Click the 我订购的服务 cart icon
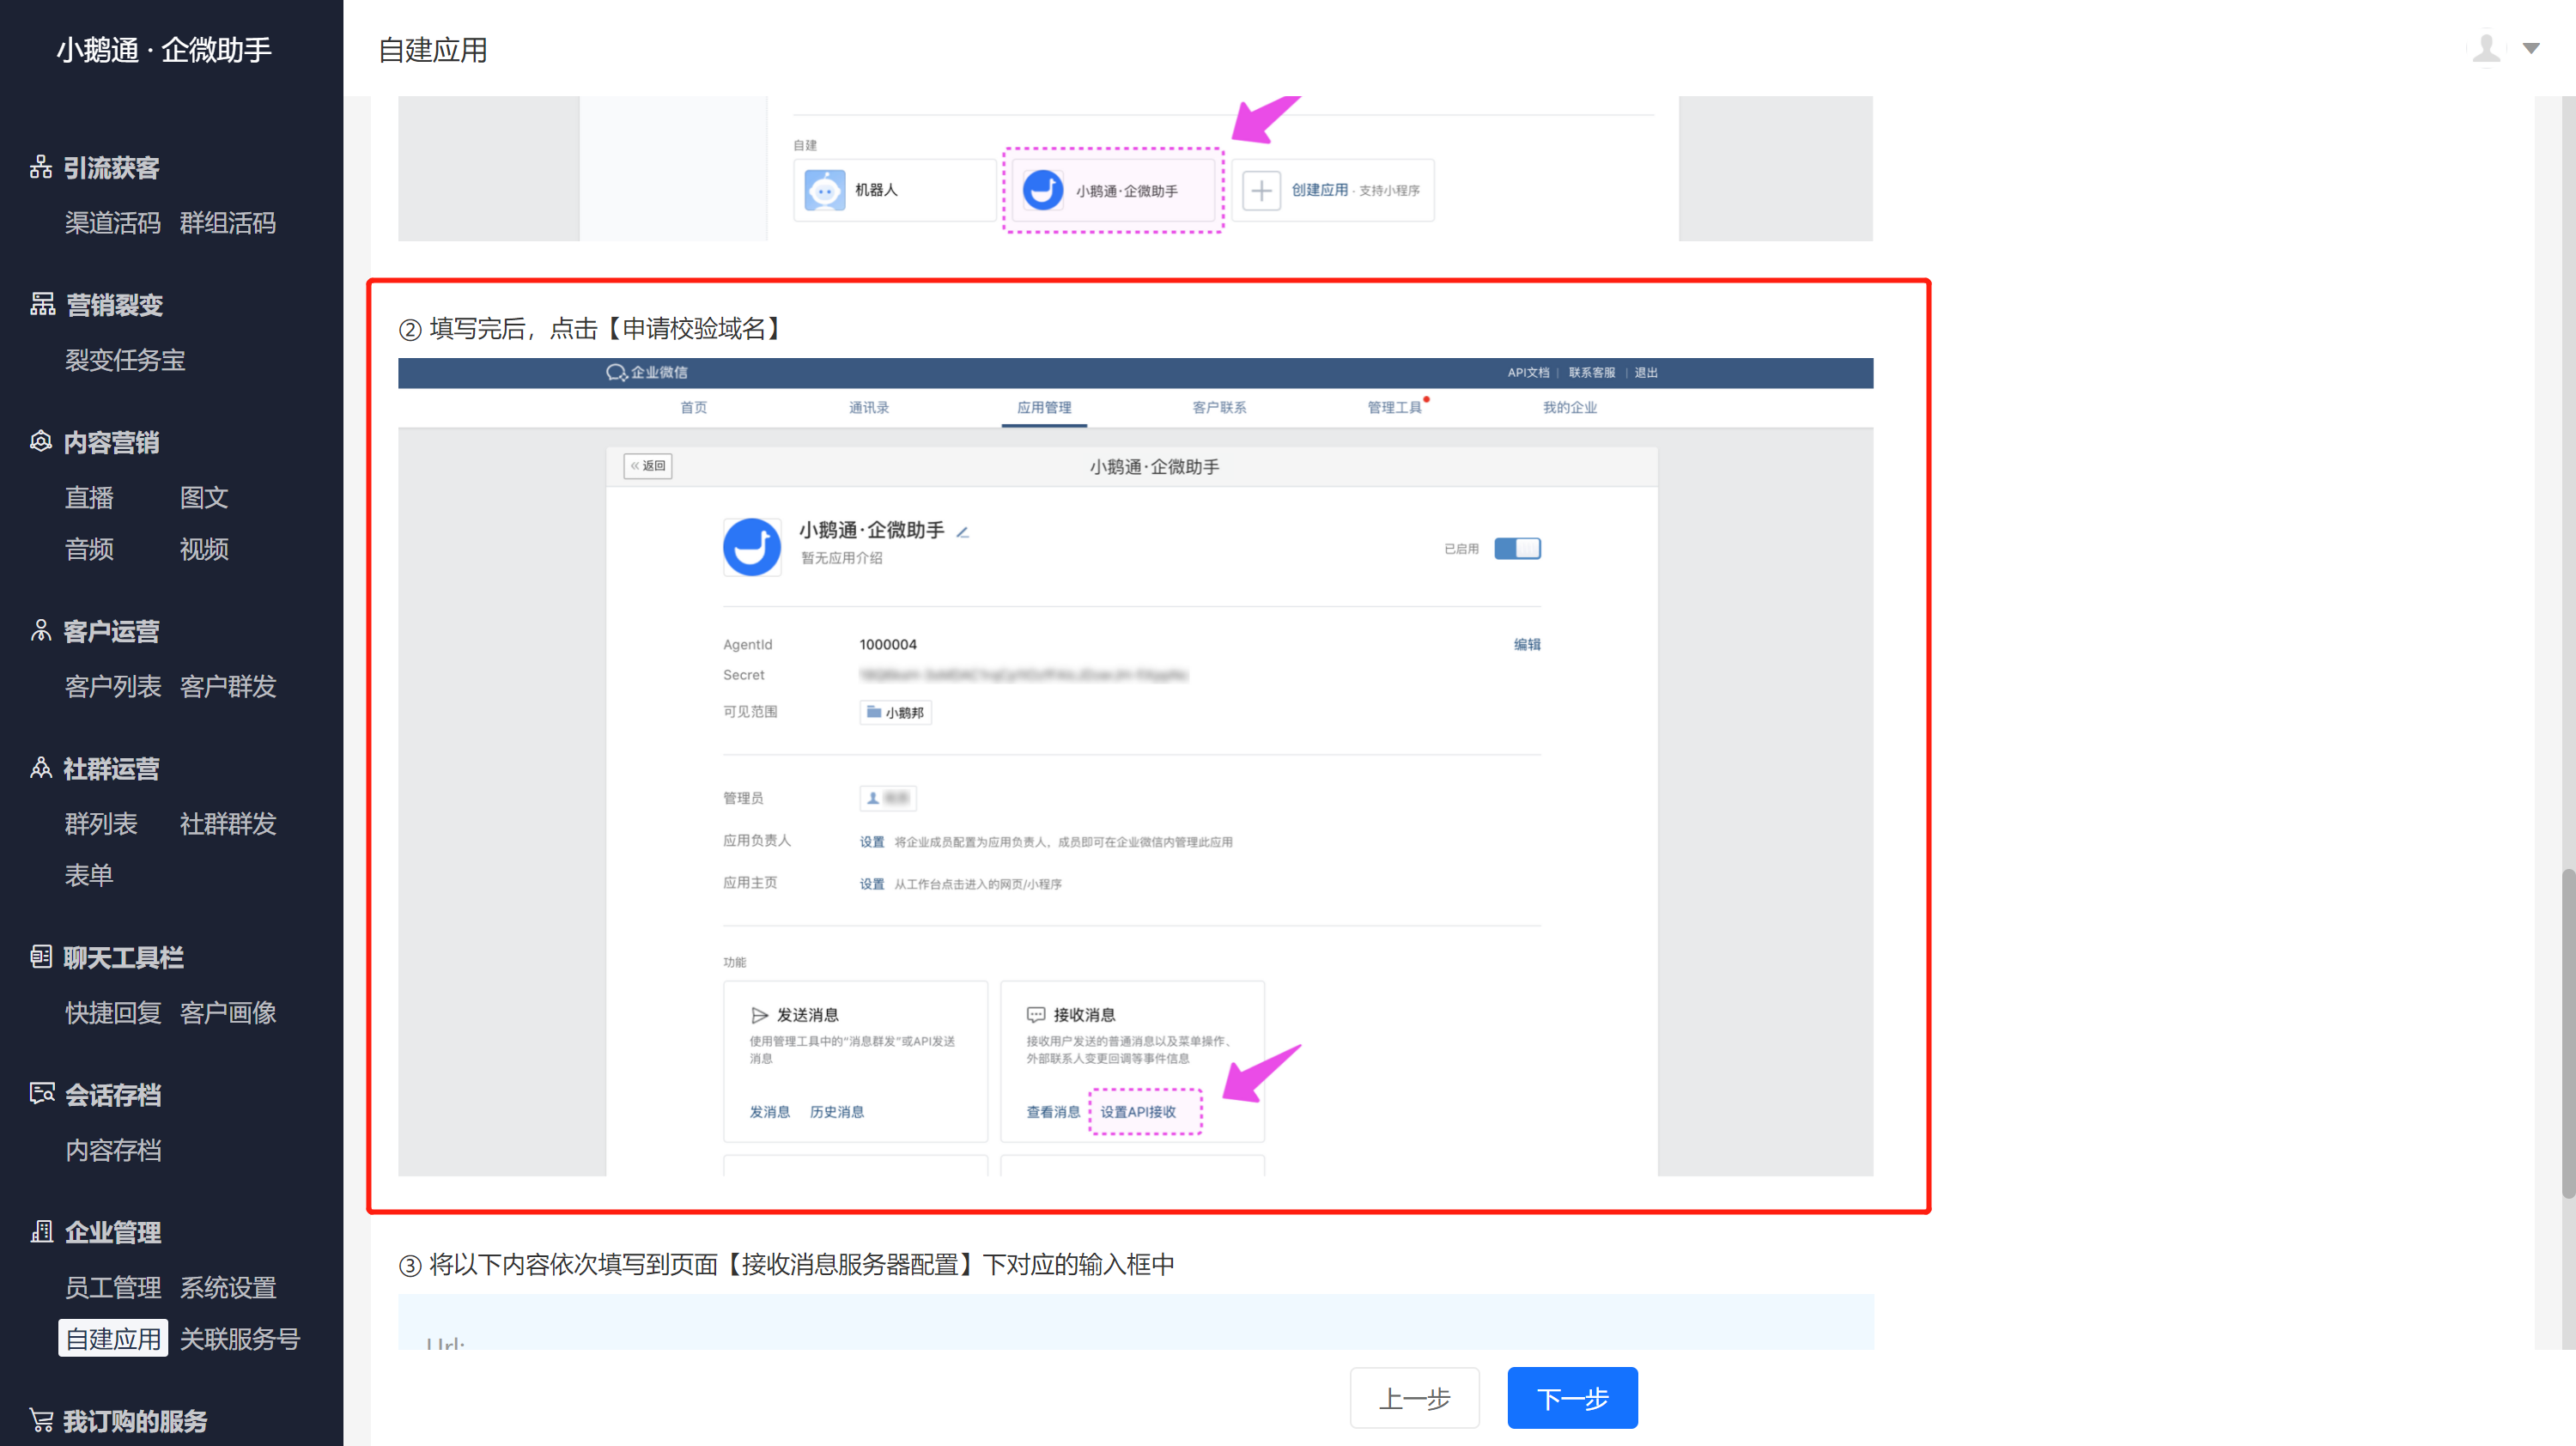The width and height of the screenshot is (2576, 1446). (x=41, y=1420)
